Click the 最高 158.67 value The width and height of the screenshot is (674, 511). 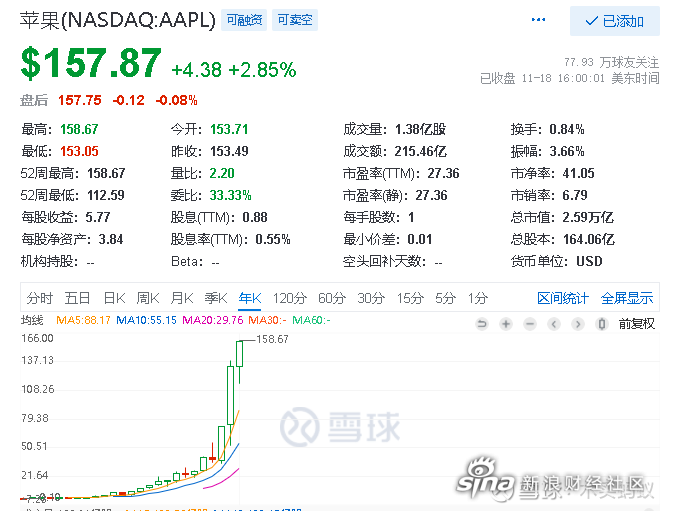[79, 129]
